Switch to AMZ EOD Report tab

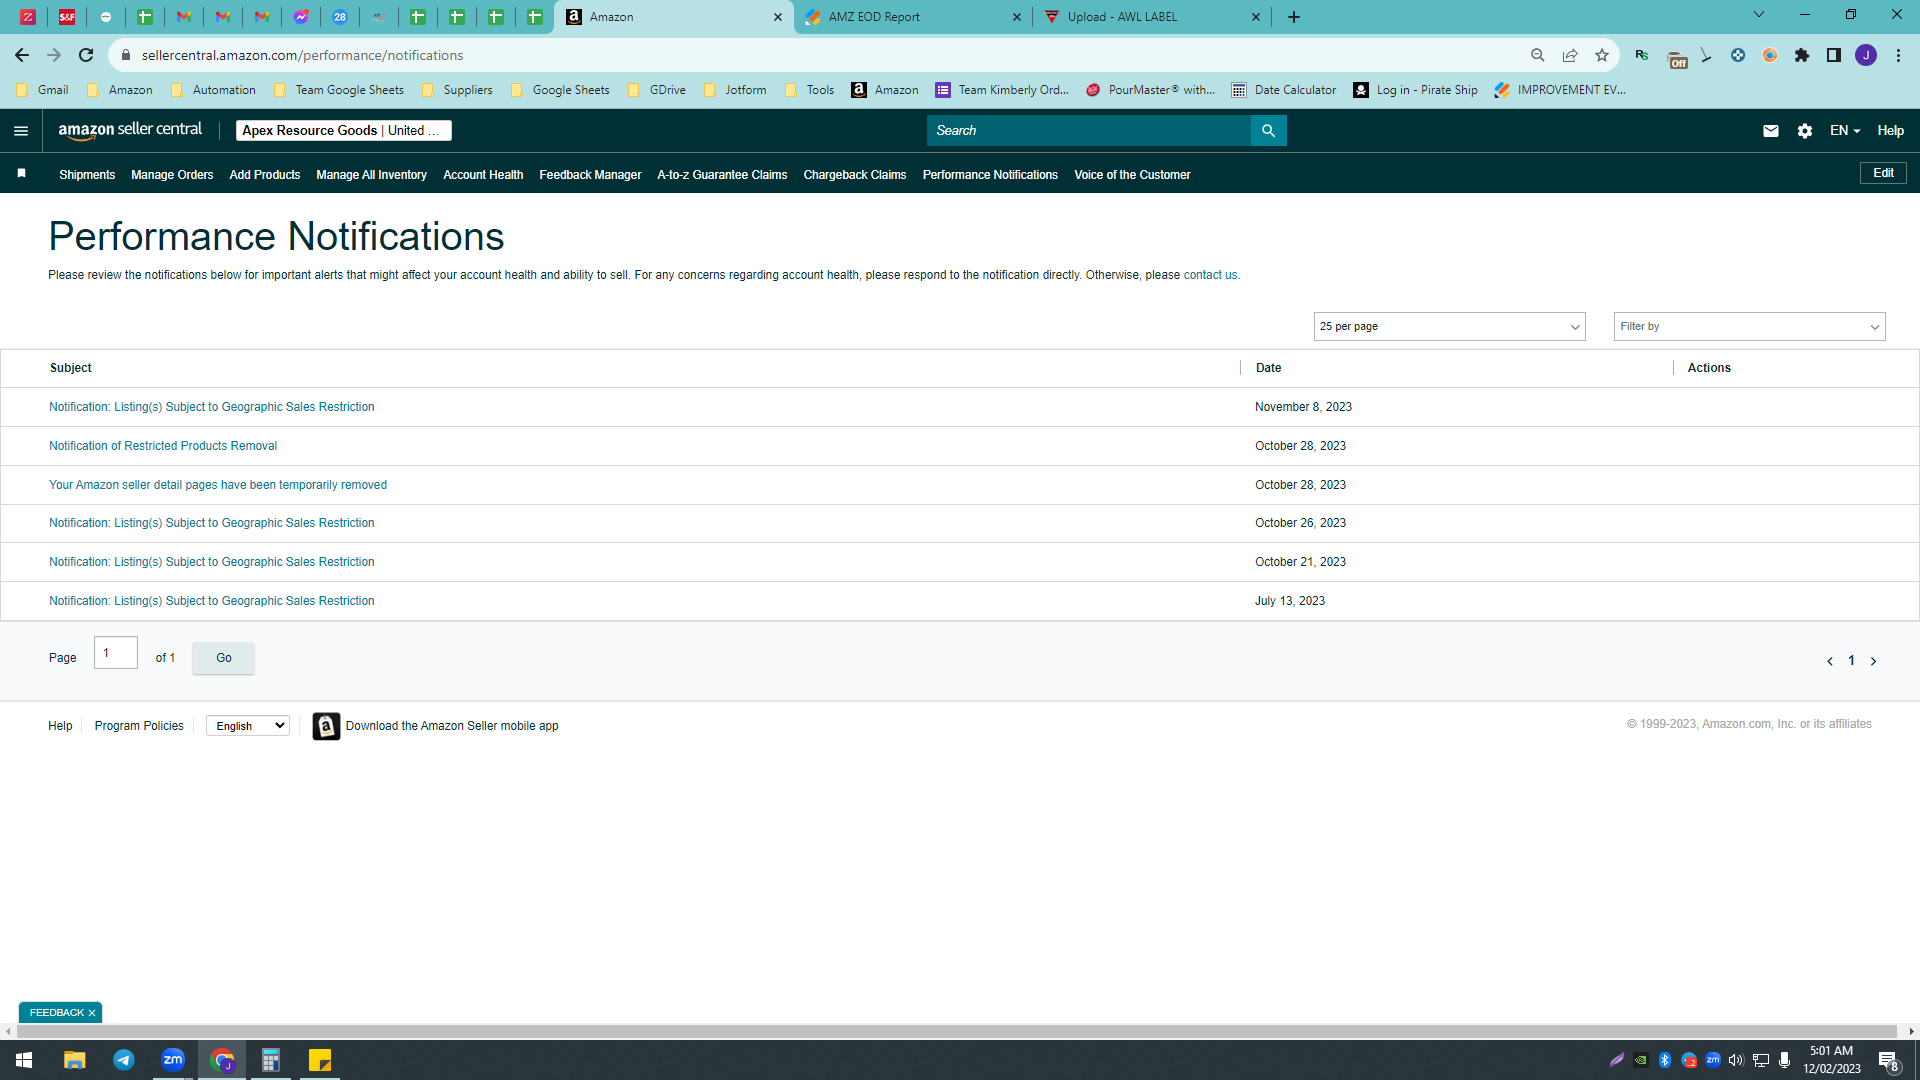(x=913, y=17)
